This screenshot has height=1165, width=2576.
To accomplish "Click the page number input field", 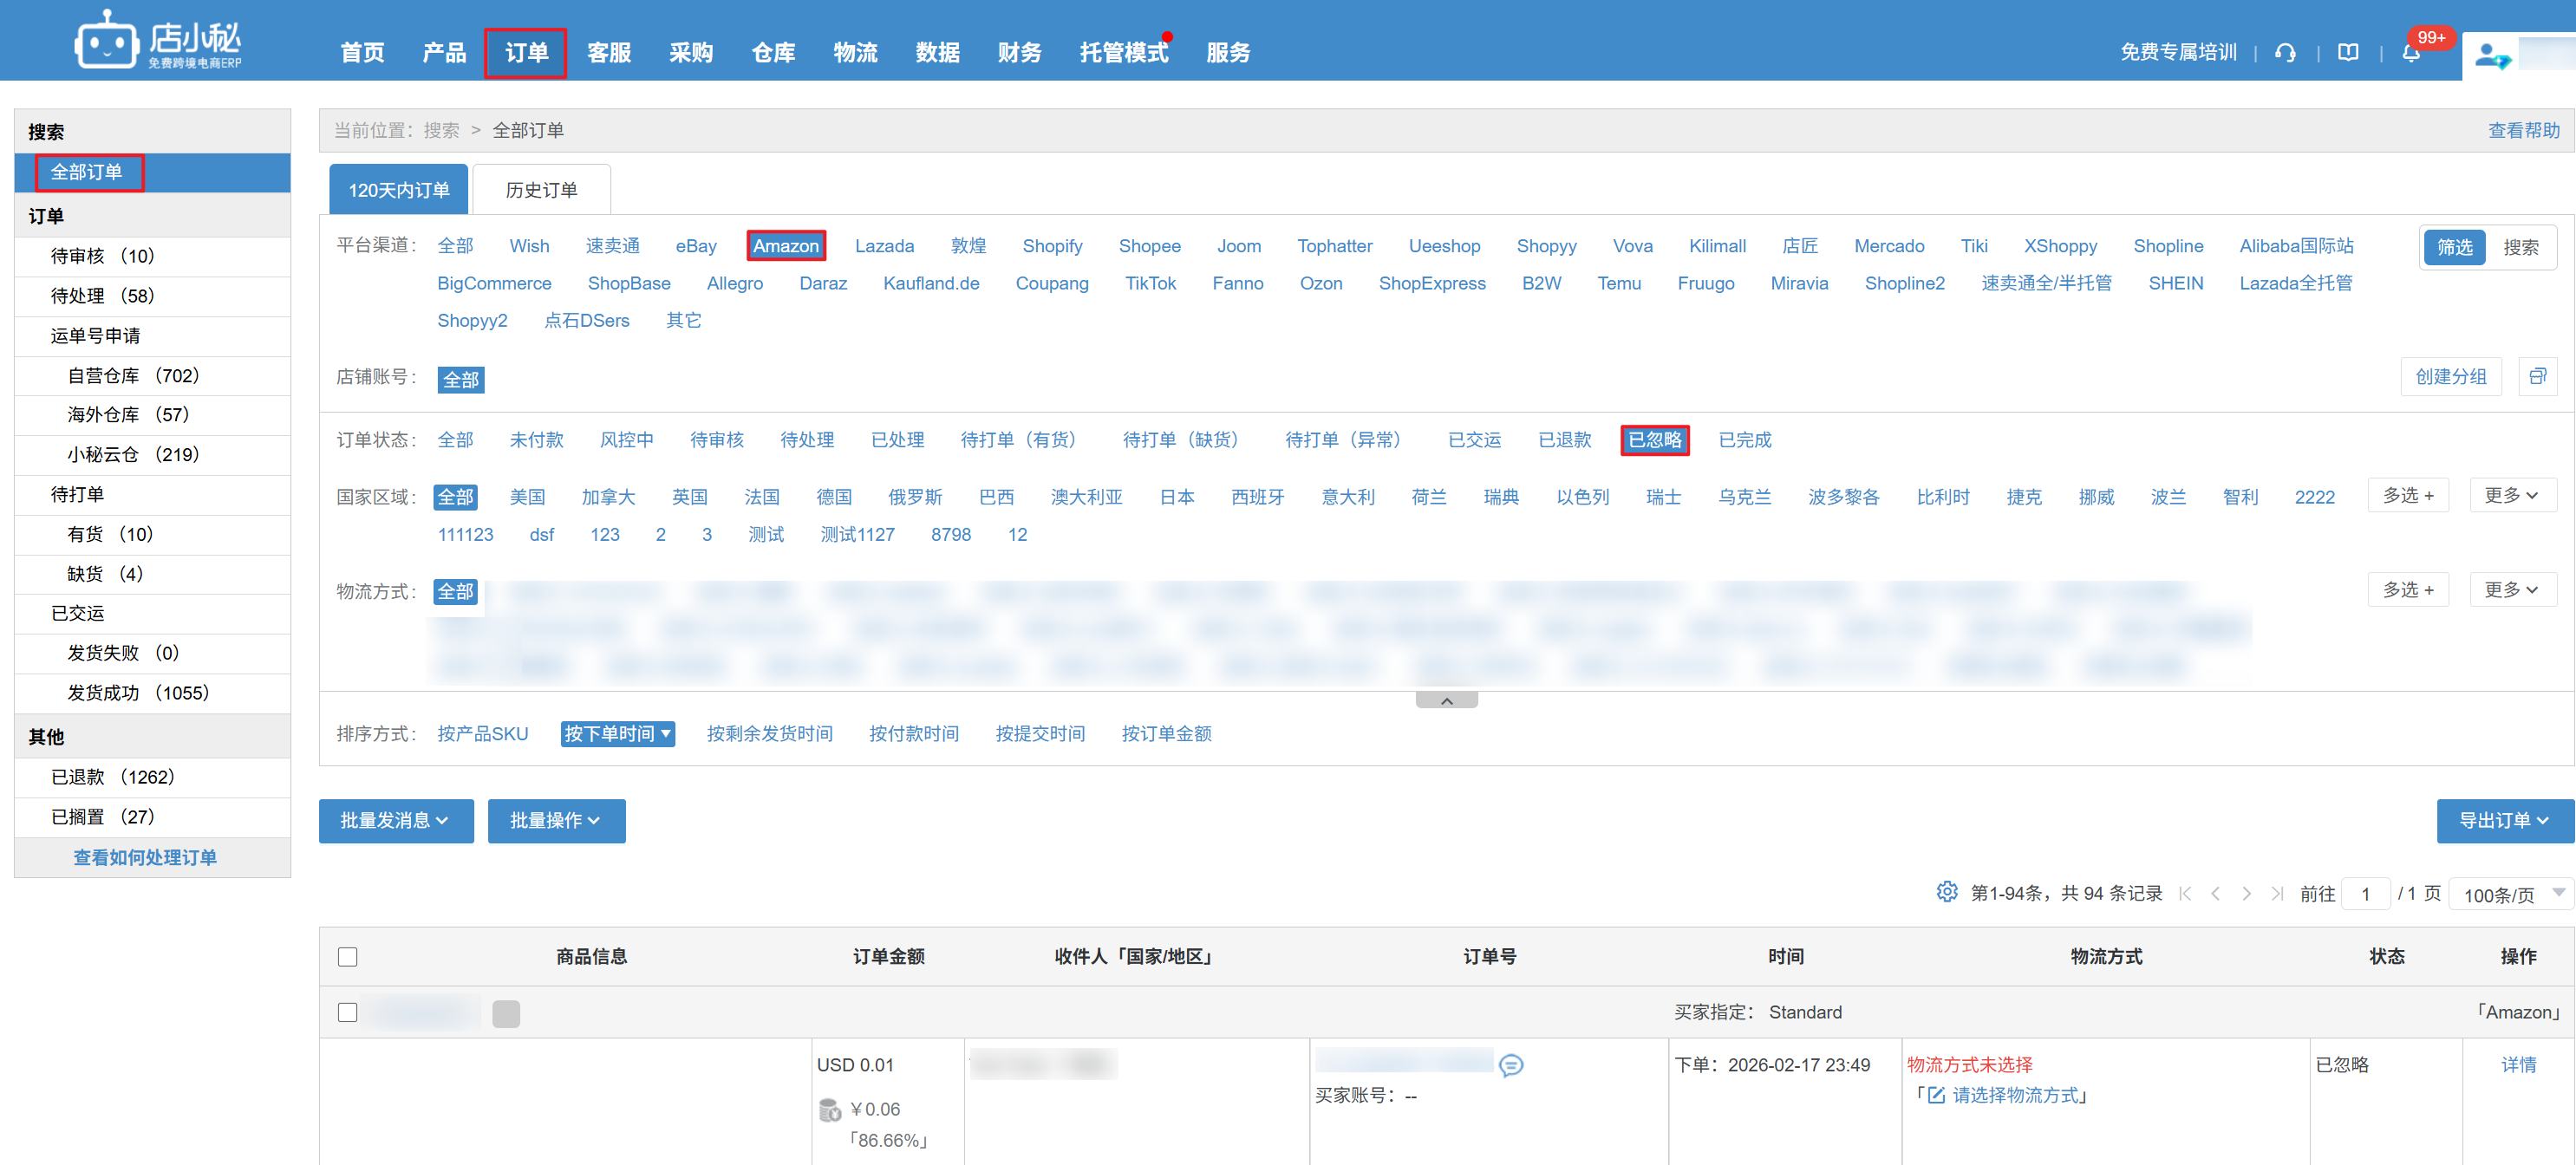I will [2366, 894].
